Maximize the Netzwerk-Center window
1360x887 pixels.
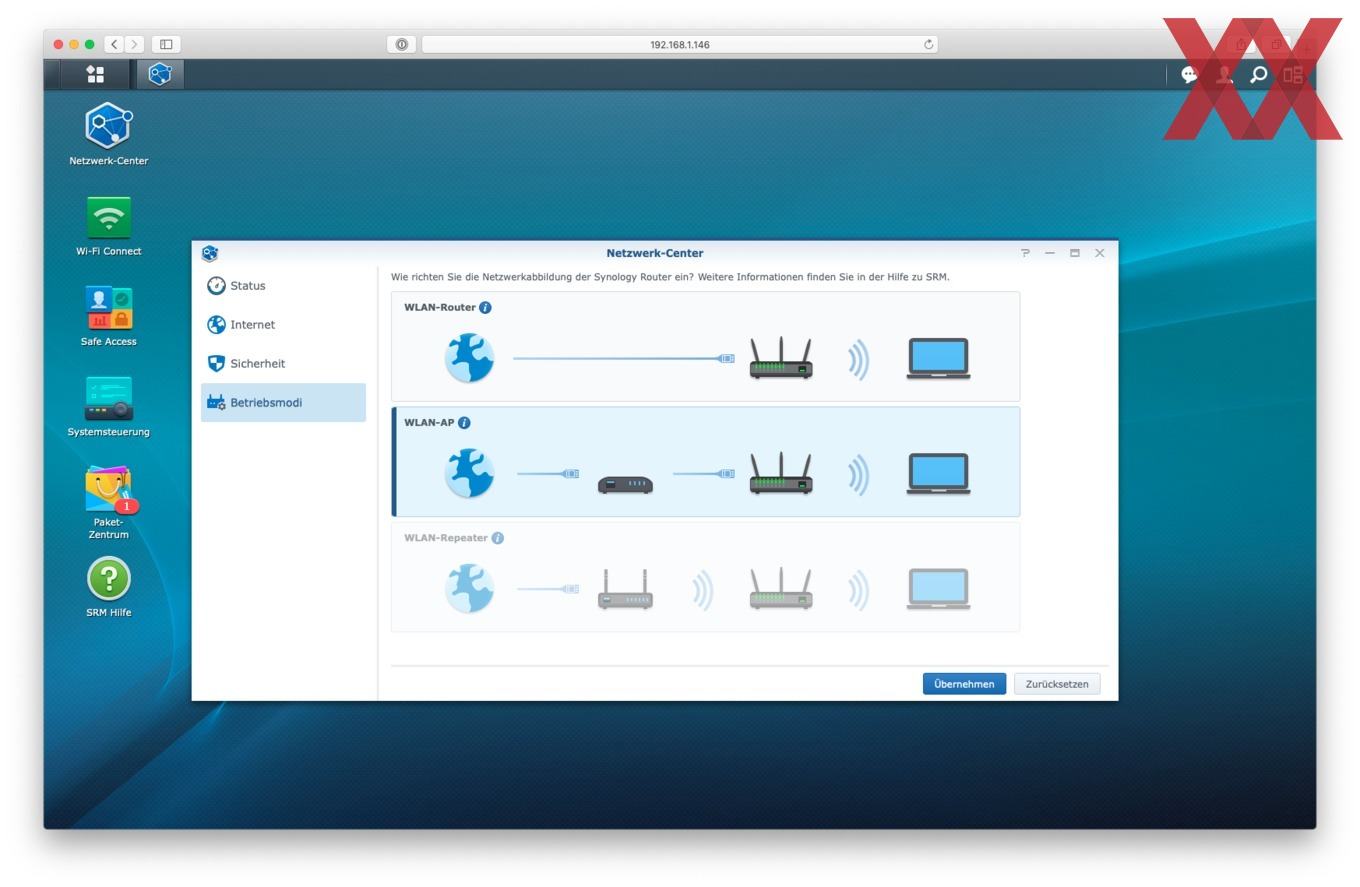pyautogui.click(x=1075, y=253)
